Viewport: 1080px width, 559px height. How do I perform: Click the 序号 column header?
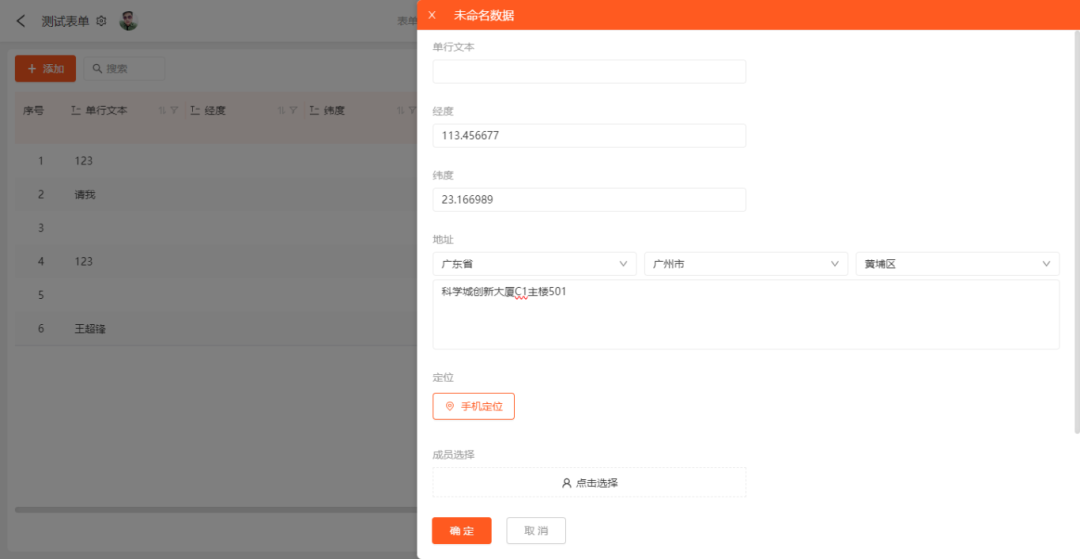point(33,110)
